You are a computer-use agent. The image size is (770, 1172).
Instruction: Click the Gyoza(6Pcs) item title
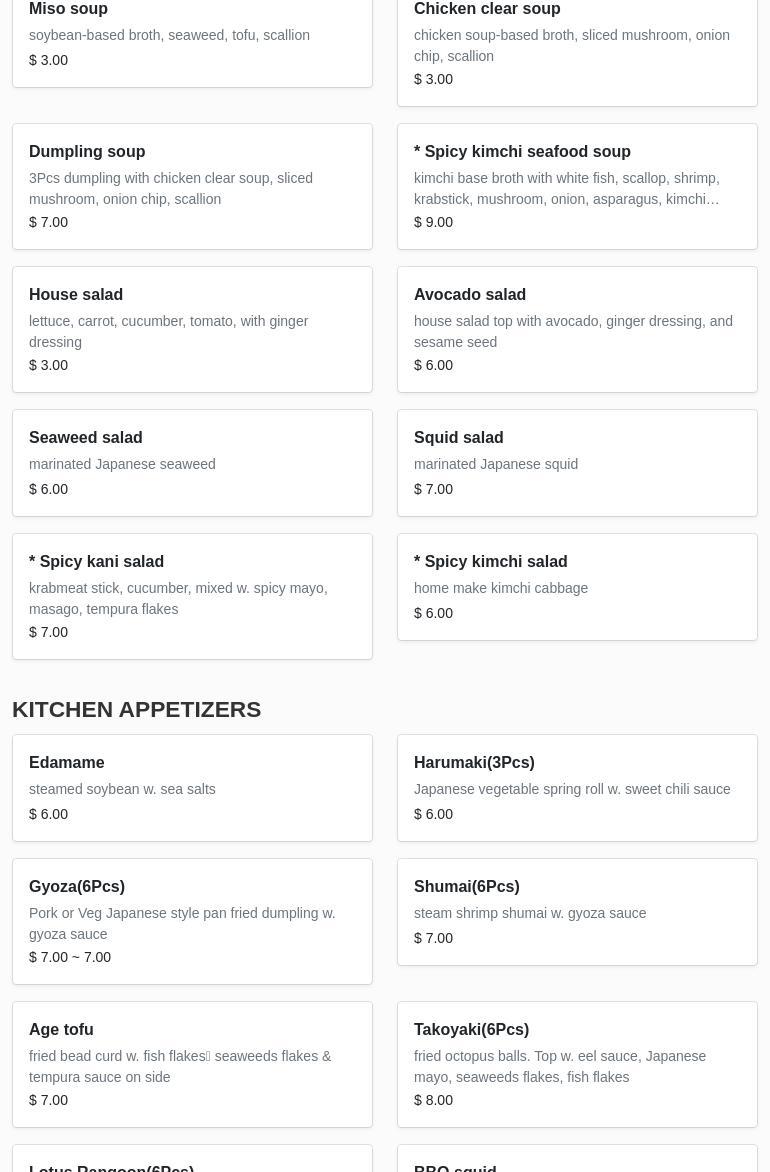[77, 886]
